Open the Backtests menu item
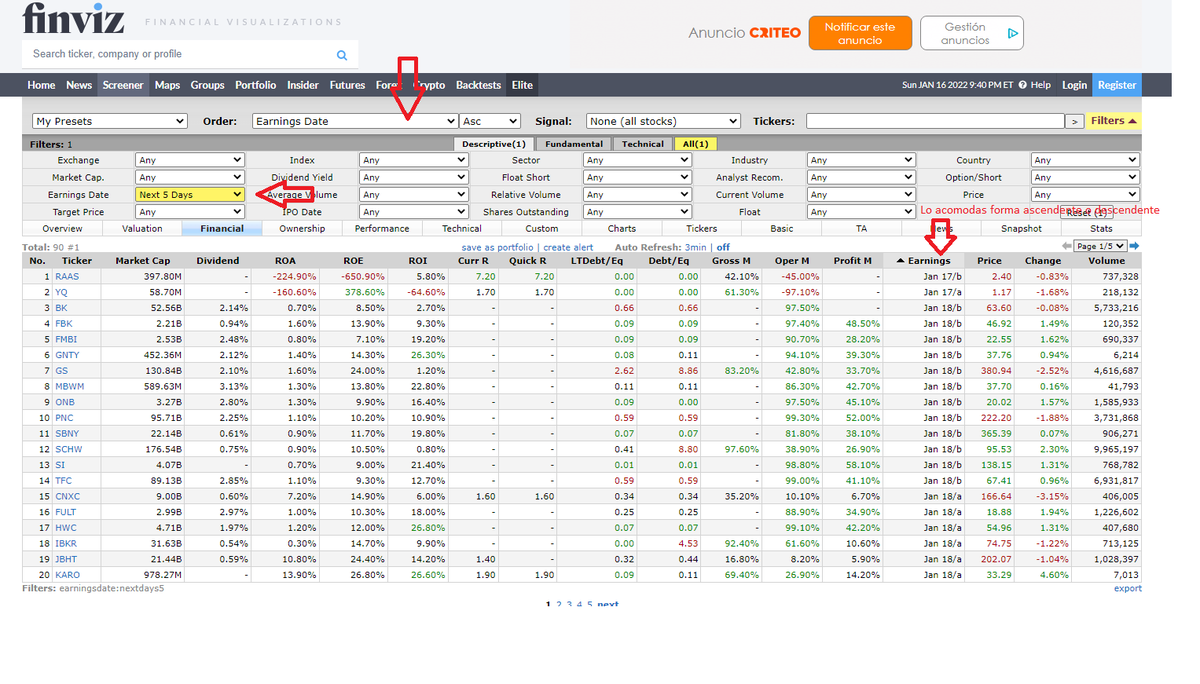Screen dimensions: 1200x684 [478, 85]
